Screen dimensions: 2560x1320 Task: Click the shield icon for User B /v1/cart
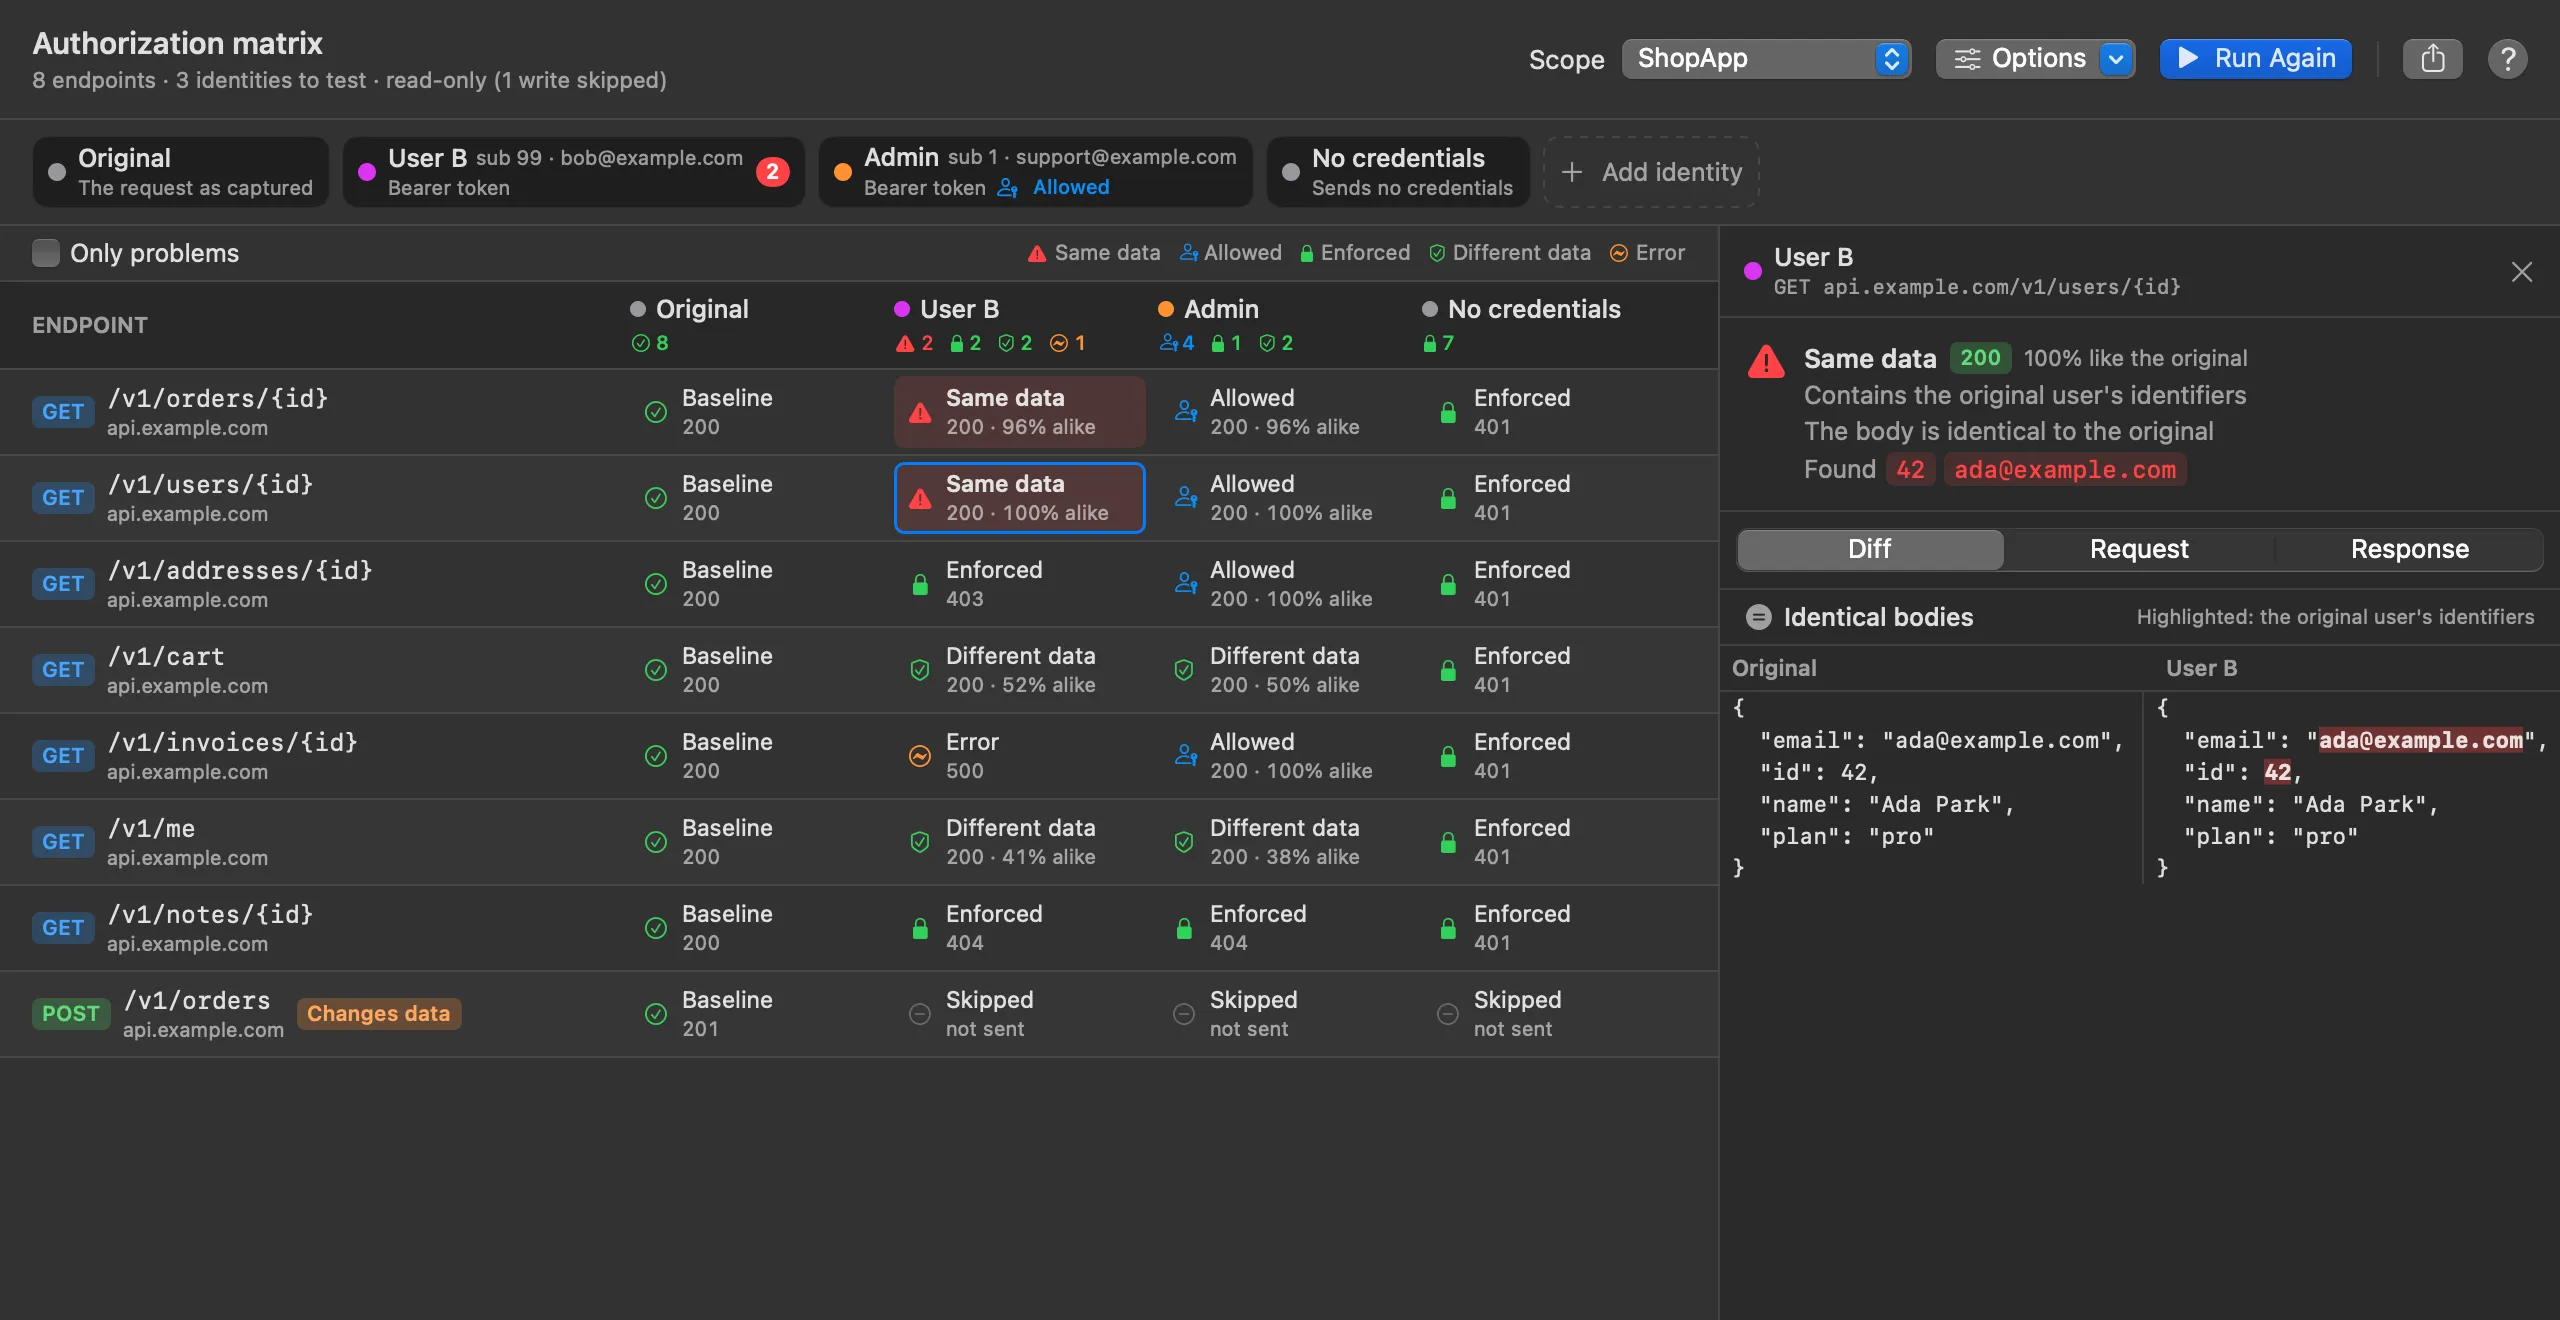[920, 670]
